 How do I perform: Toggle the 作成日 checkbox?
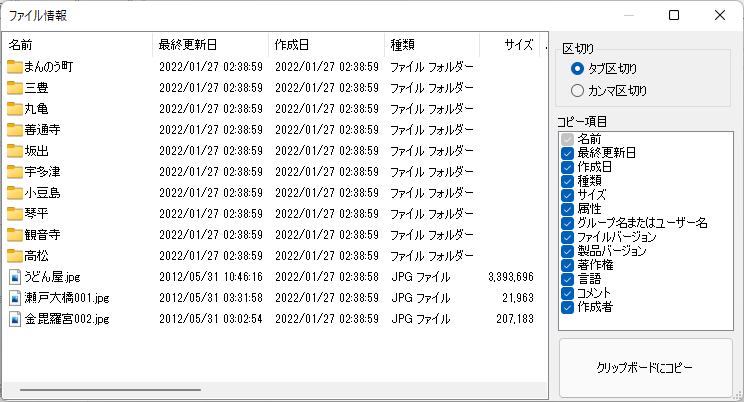coord(567,167)
